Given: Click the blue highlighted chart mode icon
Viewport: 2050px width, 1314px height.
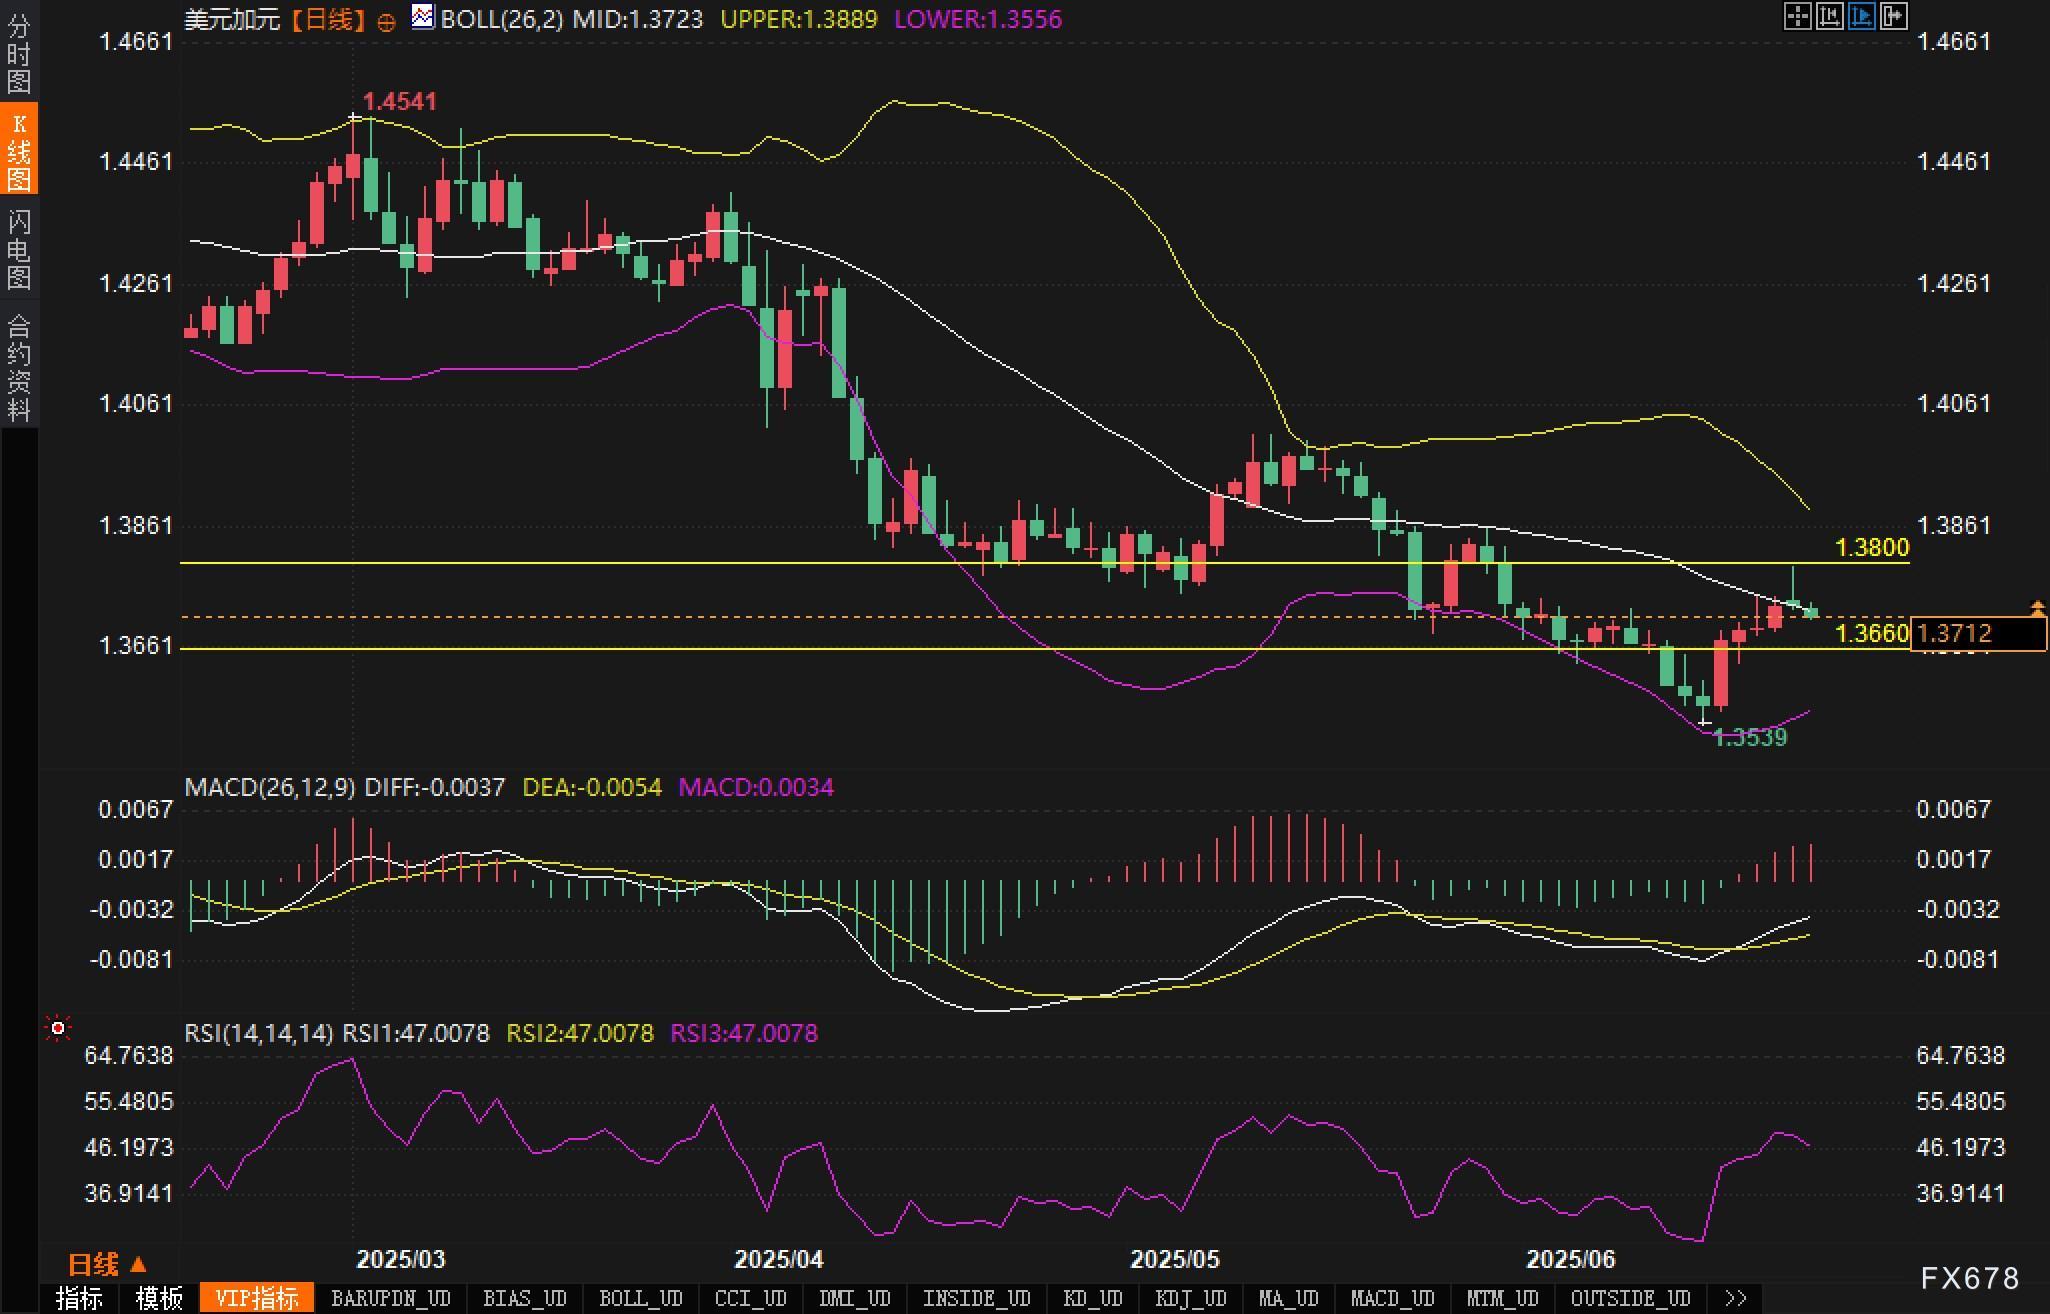Looking at the screenshot, I should (1861, 16).
